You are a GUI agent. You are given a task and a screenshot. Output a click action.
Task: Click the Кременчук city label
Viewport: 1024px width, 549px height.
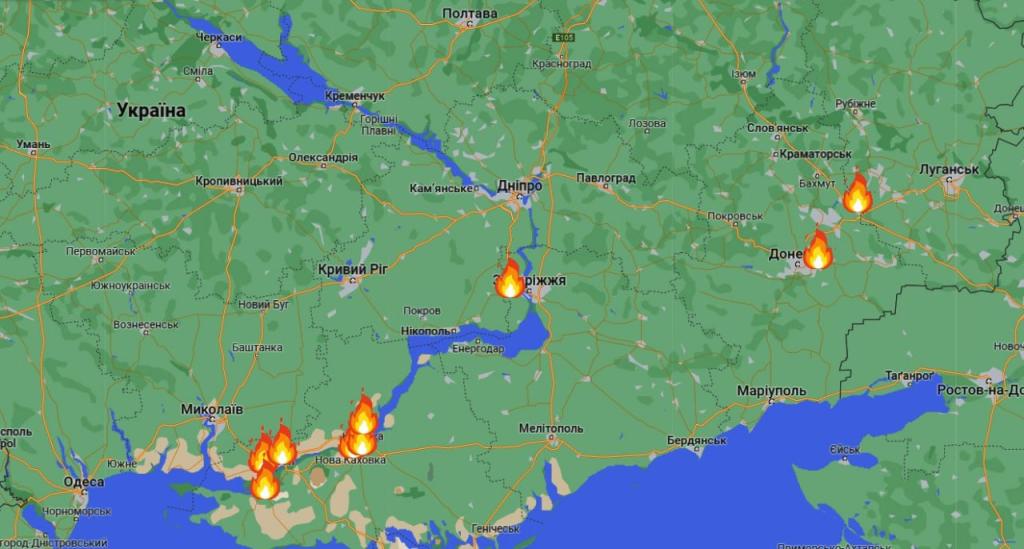tap(355, 96)
